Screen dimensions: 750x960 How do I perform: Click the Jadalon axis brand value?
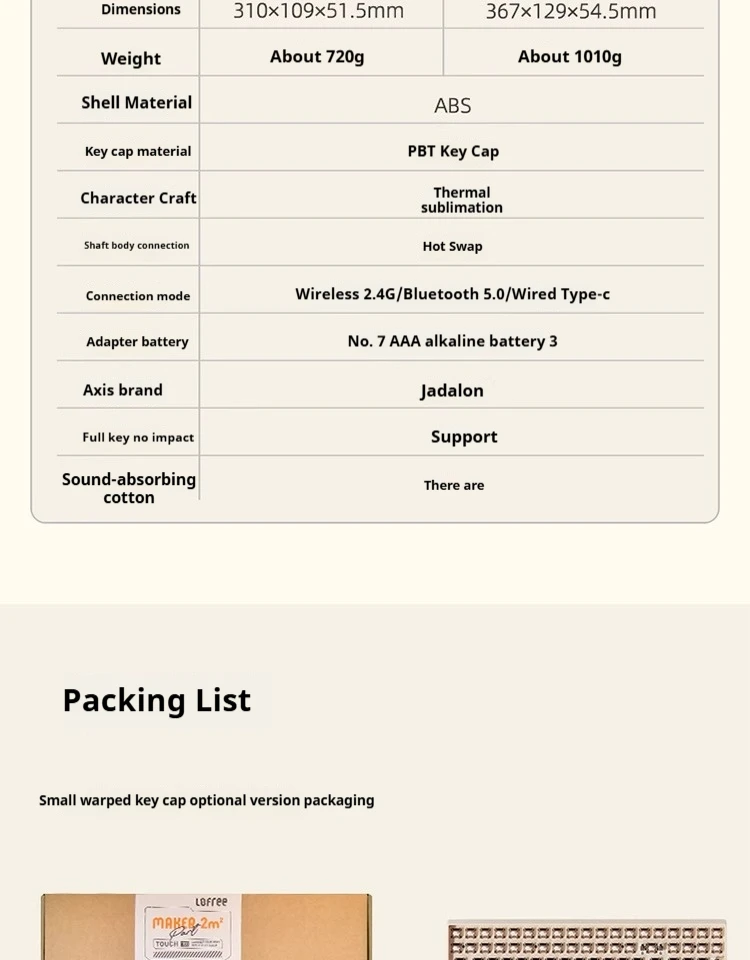coord(452,390)
